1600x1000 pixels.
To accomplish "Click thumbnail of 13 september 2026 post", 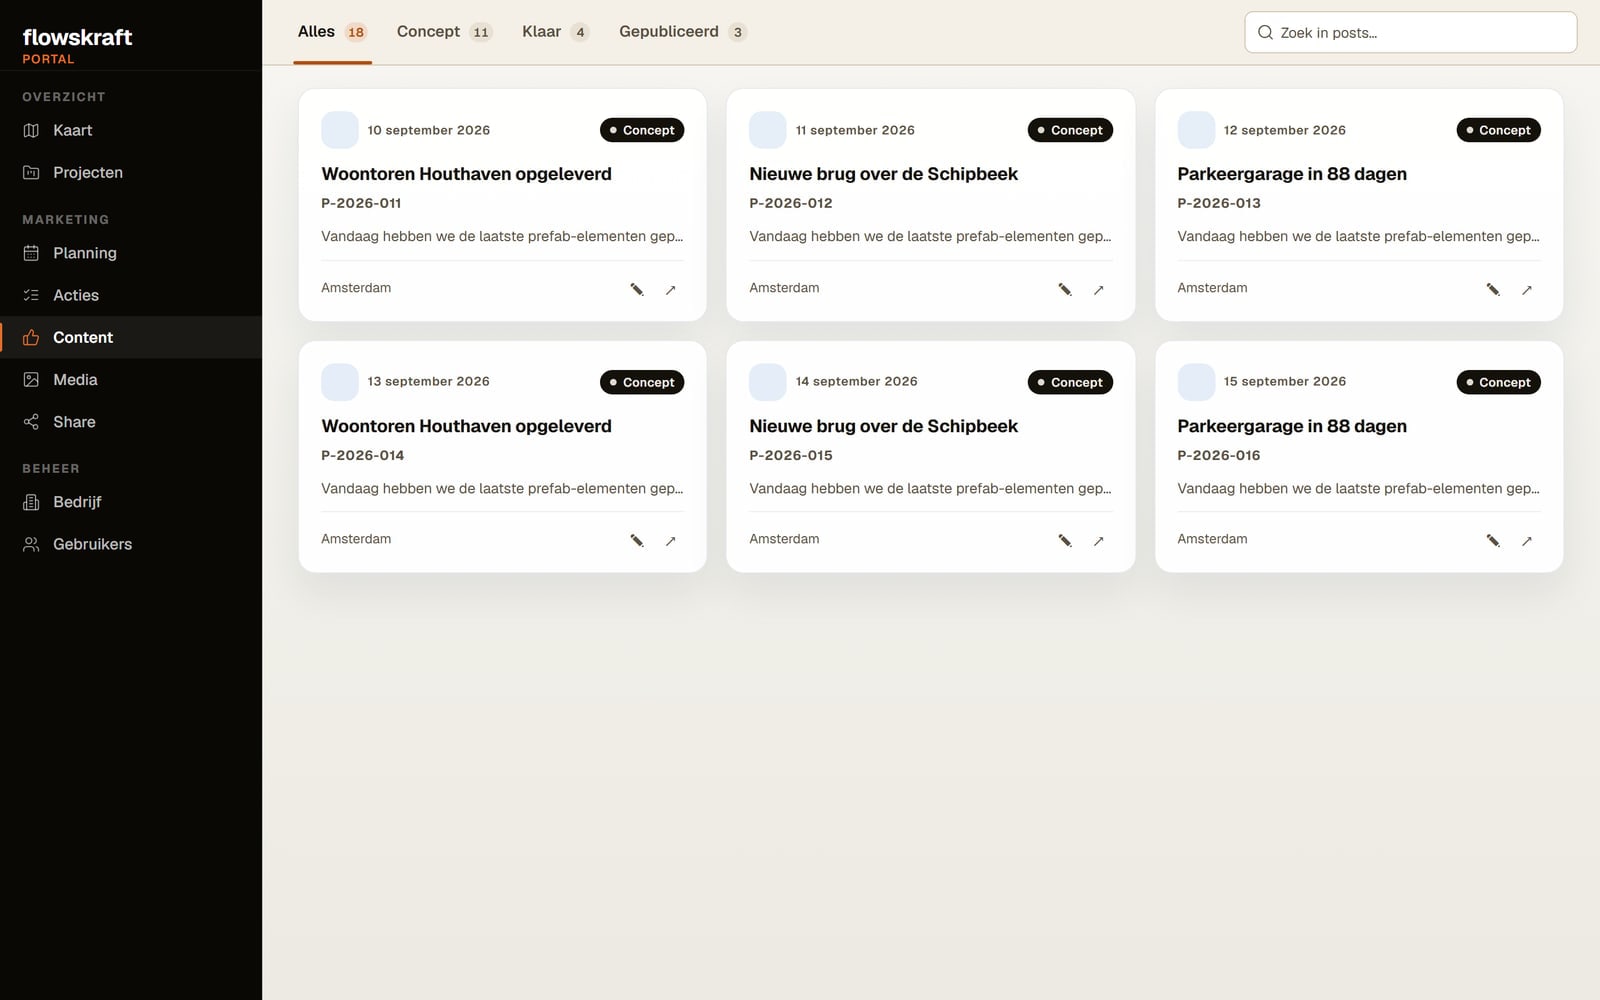I will (340, 382).
